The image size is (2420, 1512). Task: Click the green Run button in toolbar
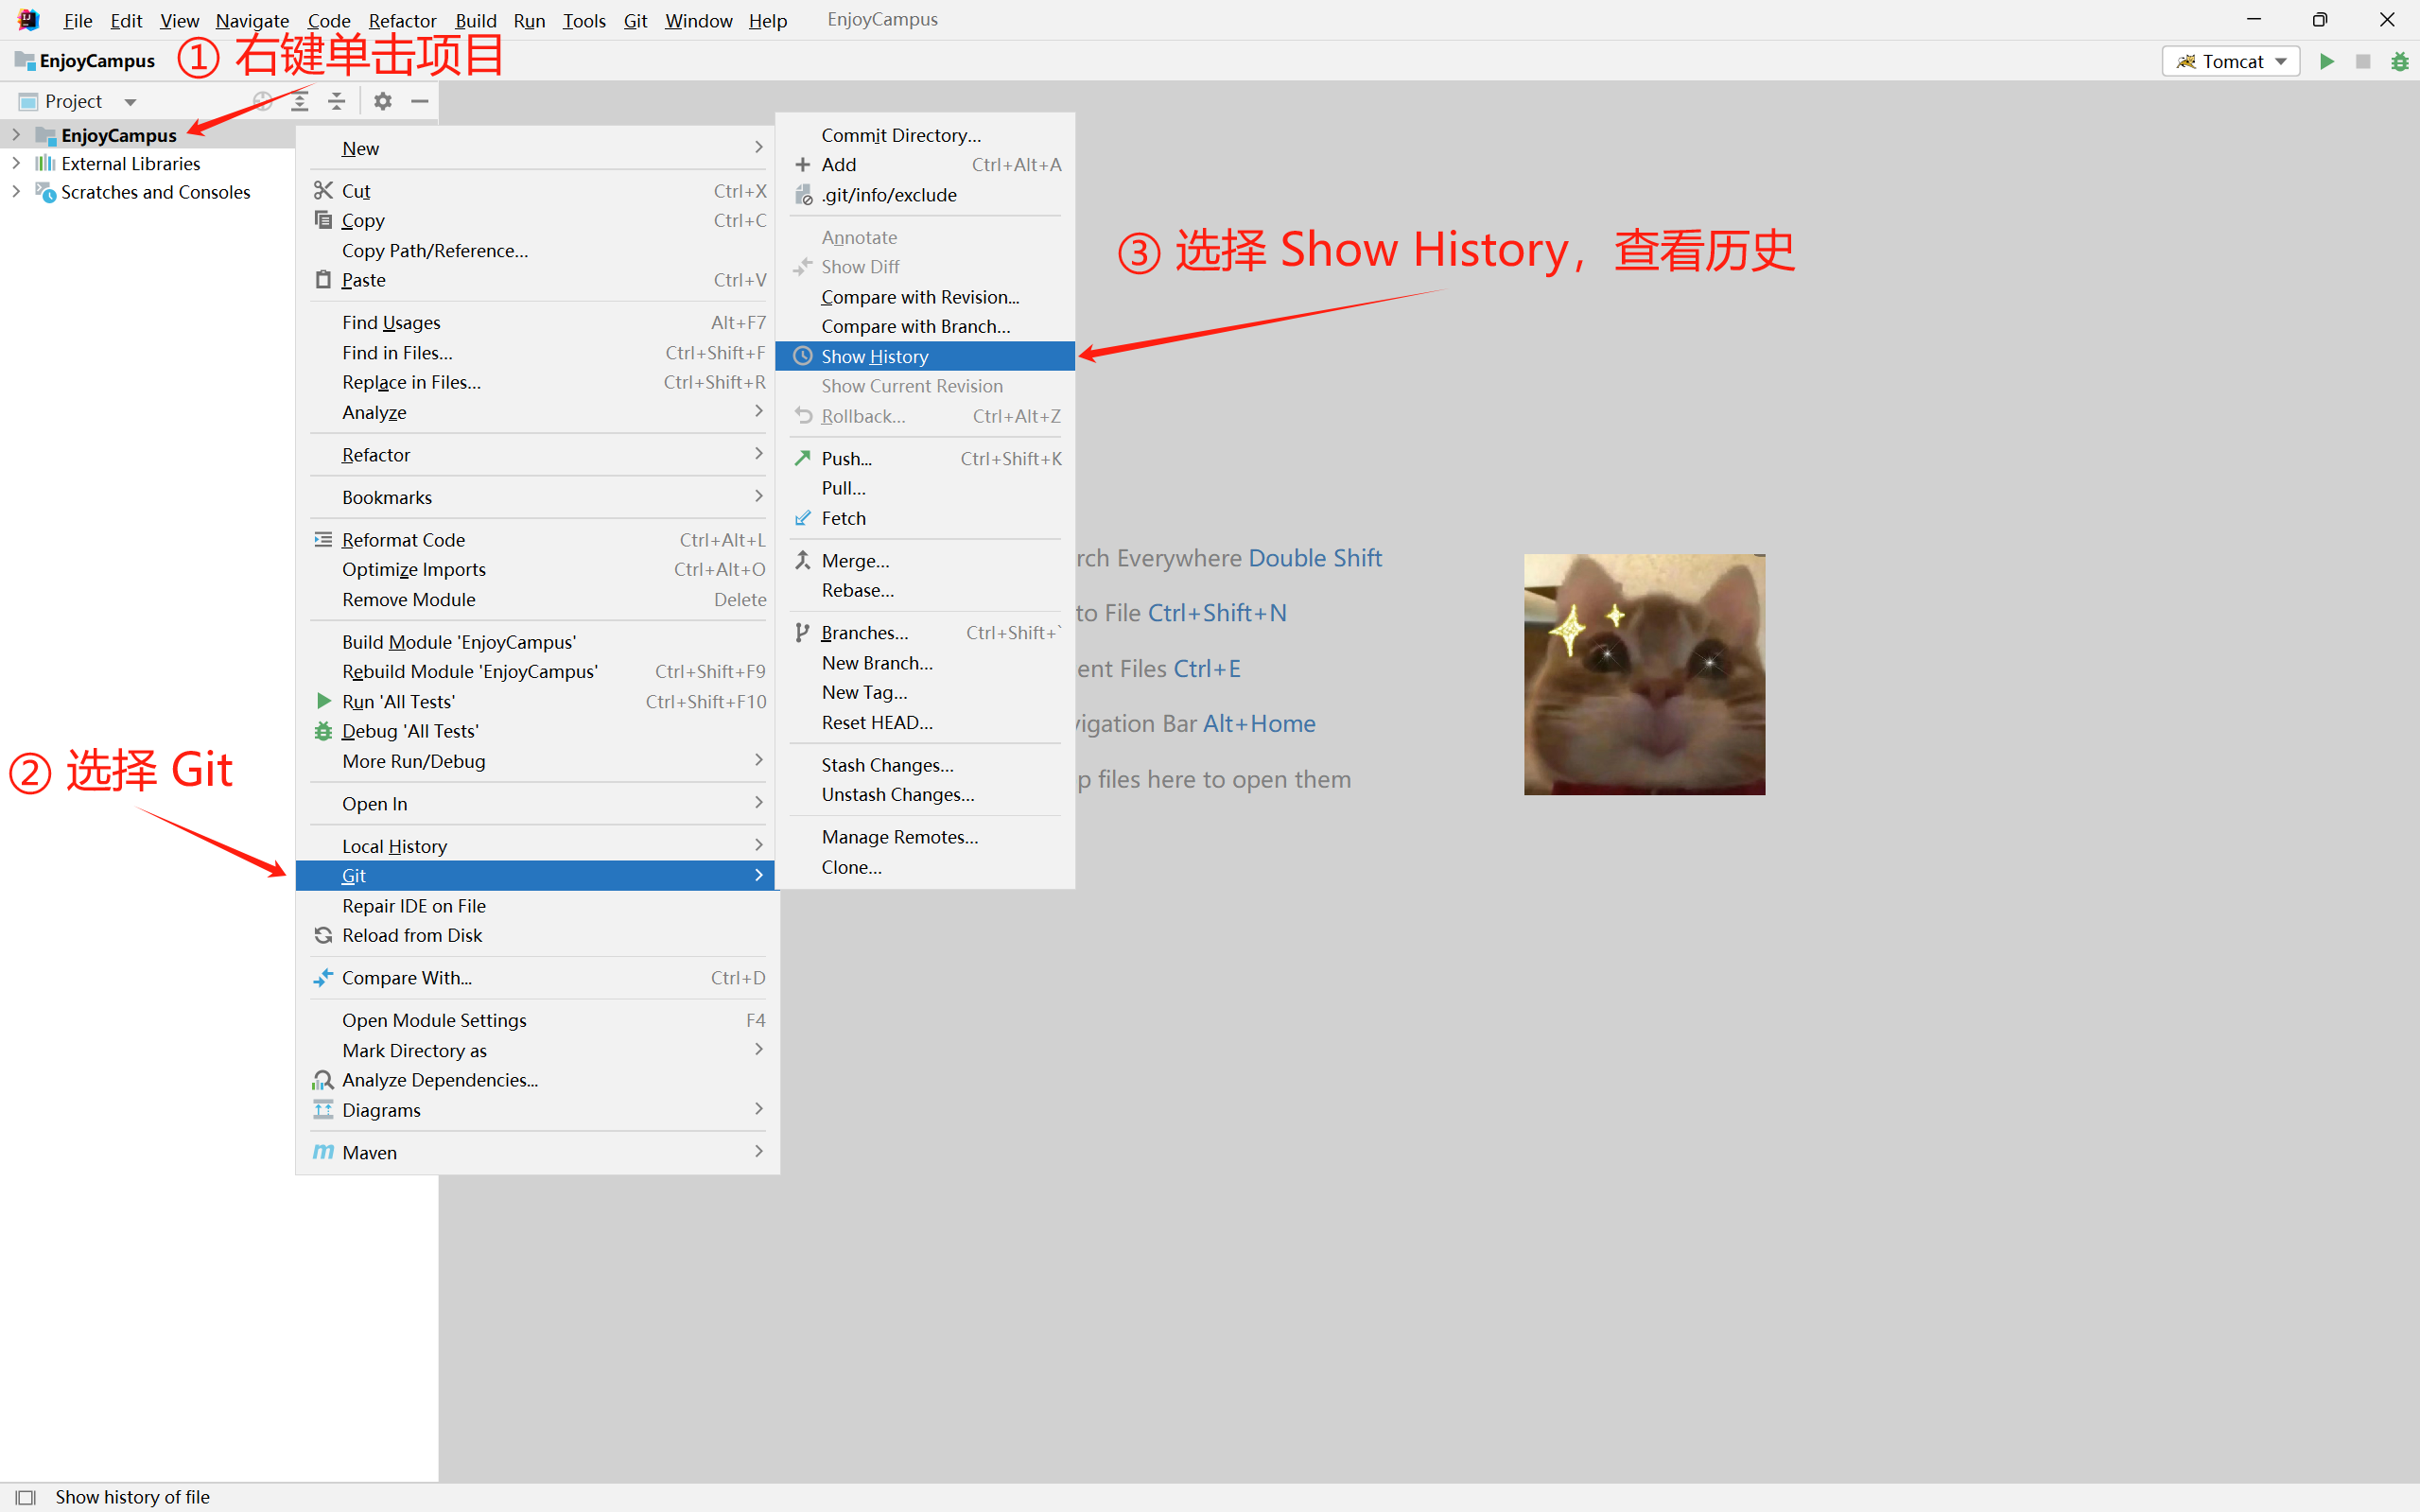(x=2327, y=61)
